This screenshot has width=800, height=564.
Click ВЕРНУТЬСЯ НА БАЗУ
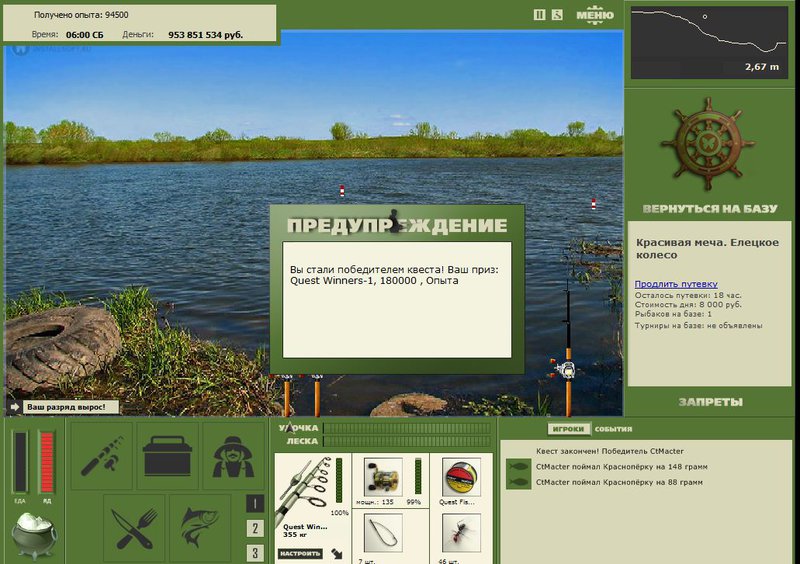(710, 209)
